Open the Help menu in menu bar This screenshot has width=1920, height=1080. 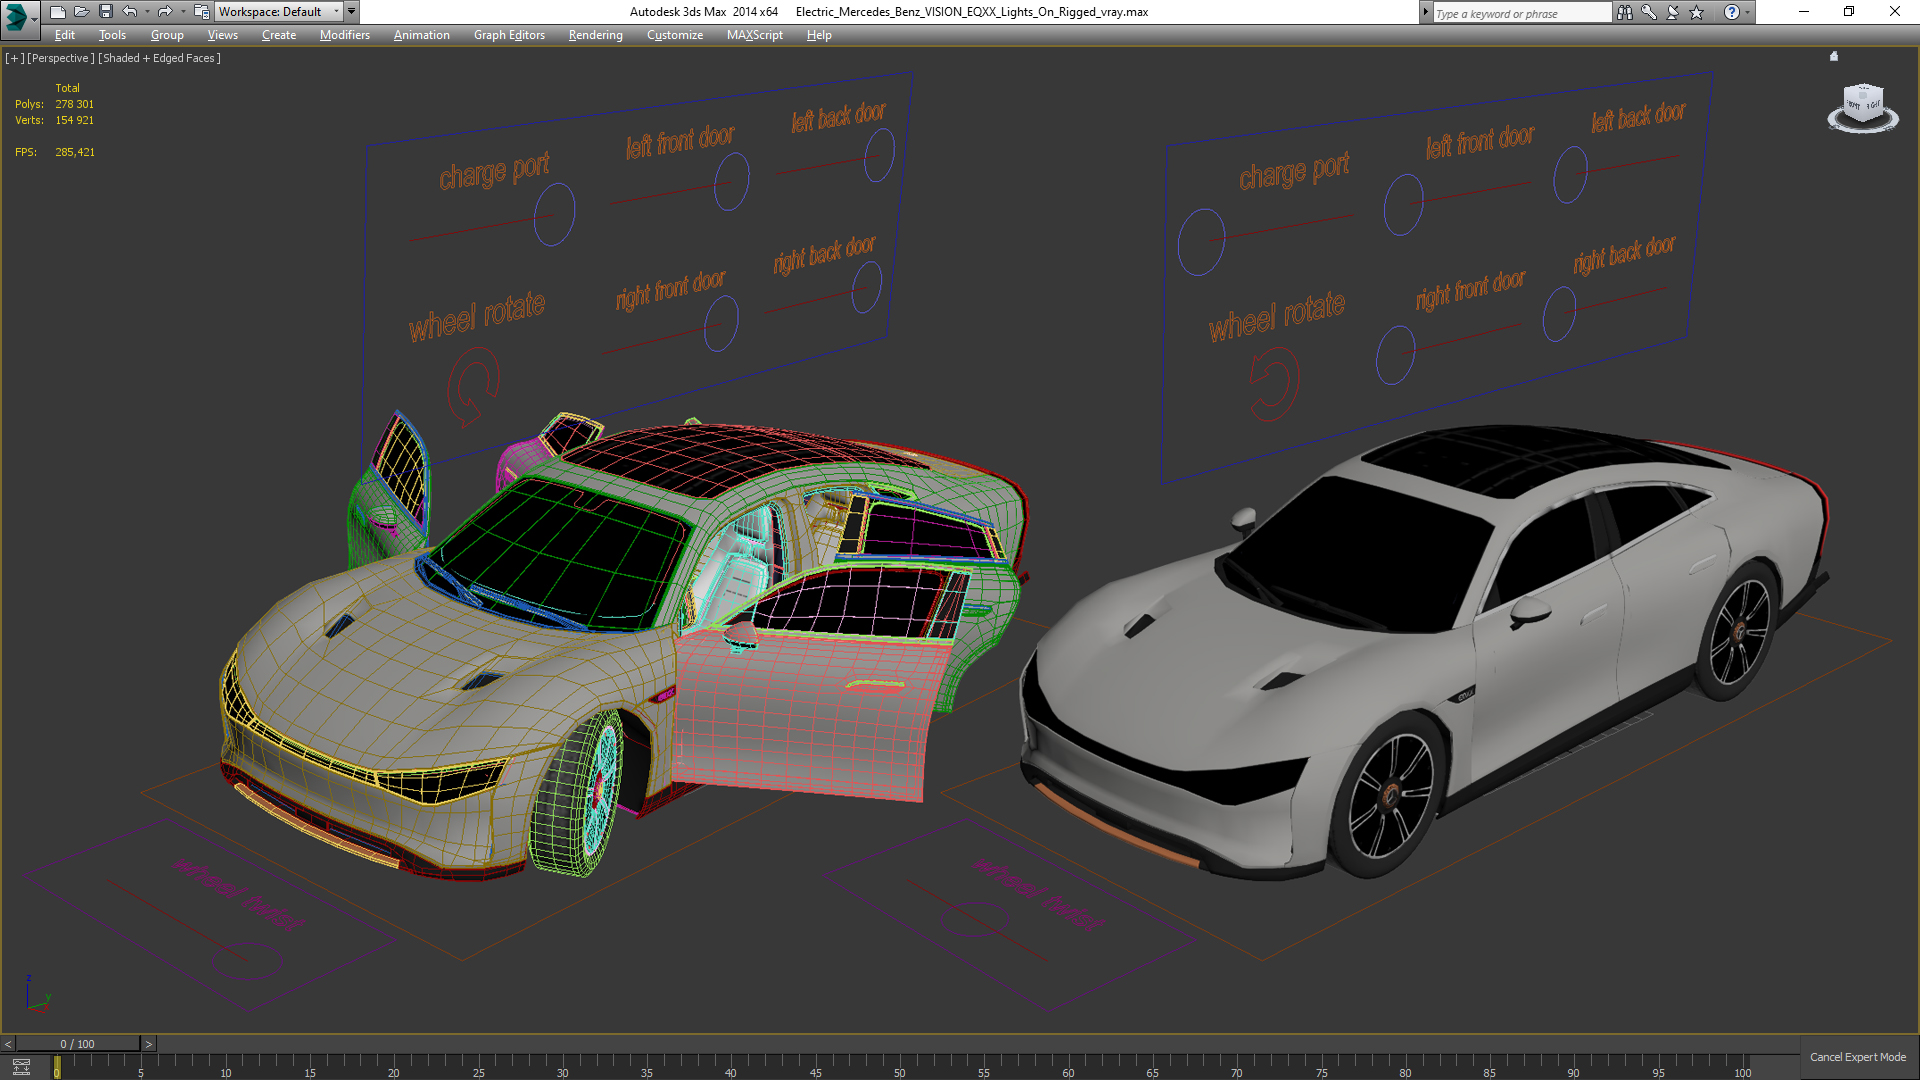[x=819, y=35]
